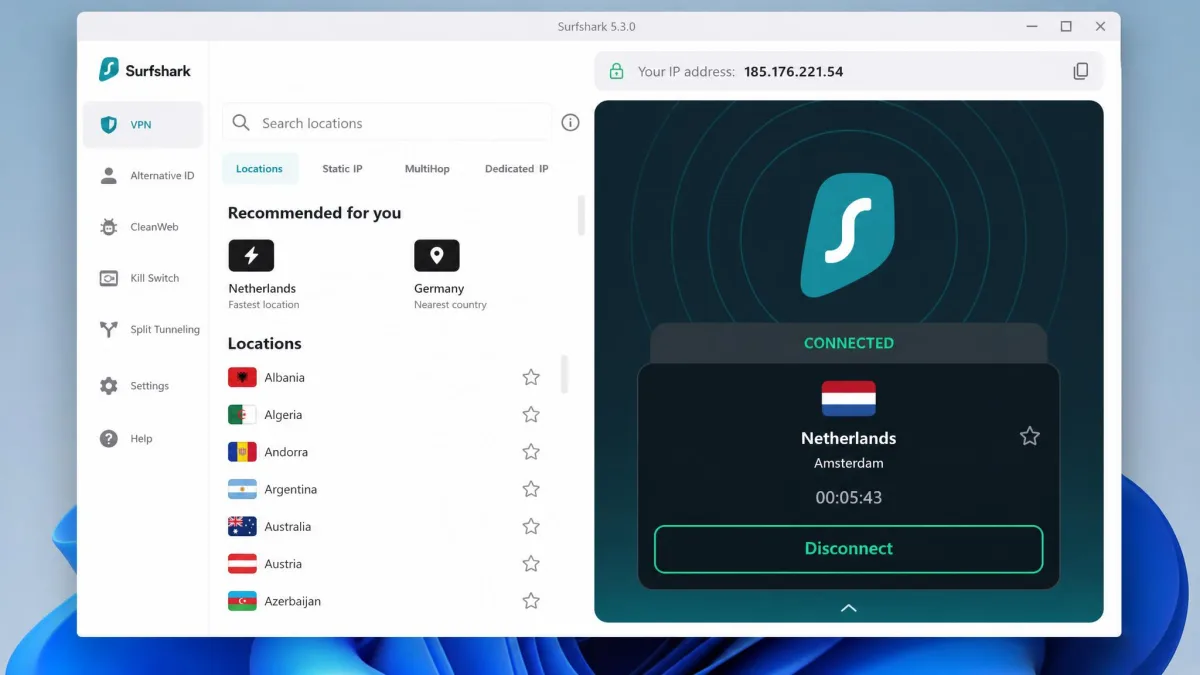Favorite Algeria with its star
The height and width of the screenshot is (675, 1200).
tap(531, 414)
